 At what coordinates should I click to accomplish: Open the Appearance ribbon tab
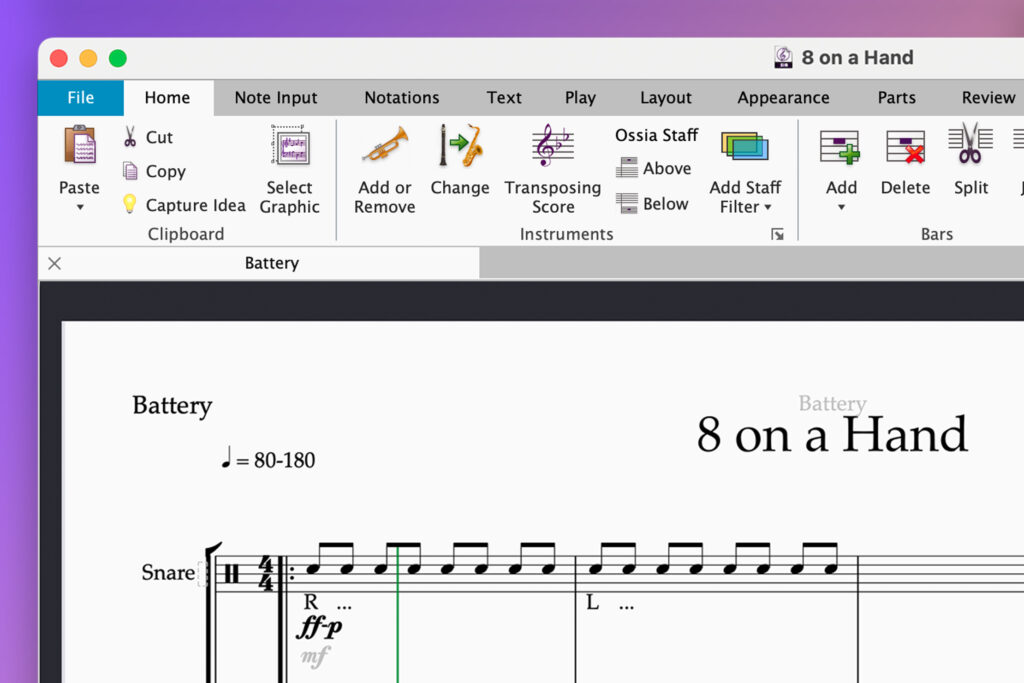tap(783, 97)
